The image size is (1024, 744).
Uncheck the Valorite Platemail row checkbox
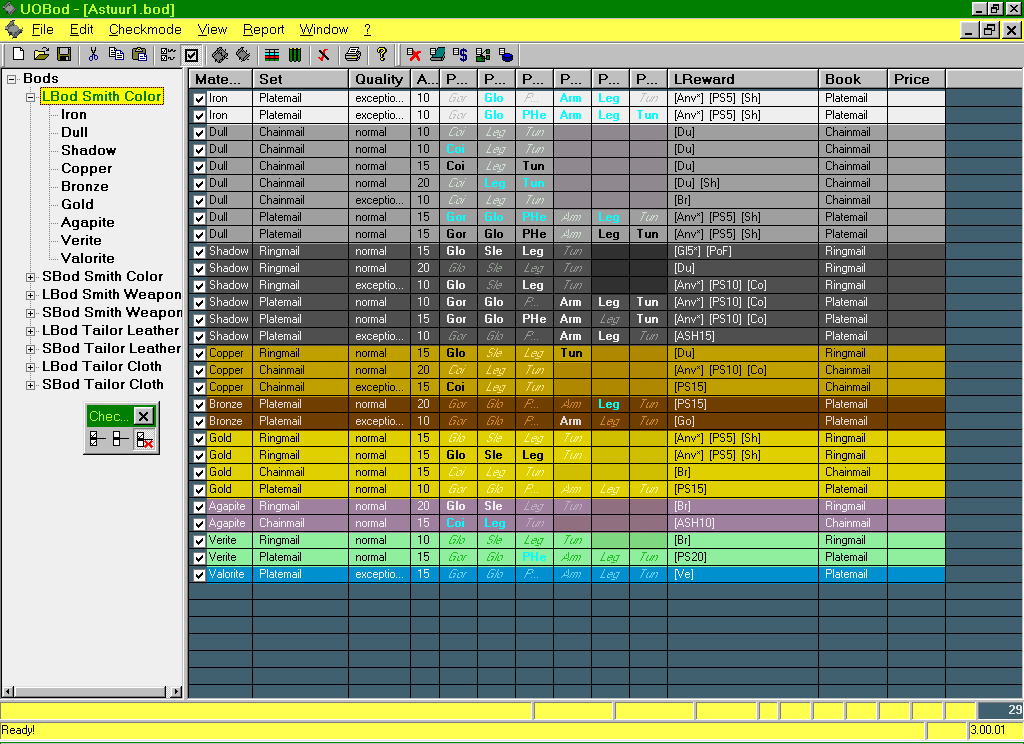[199, 575]
